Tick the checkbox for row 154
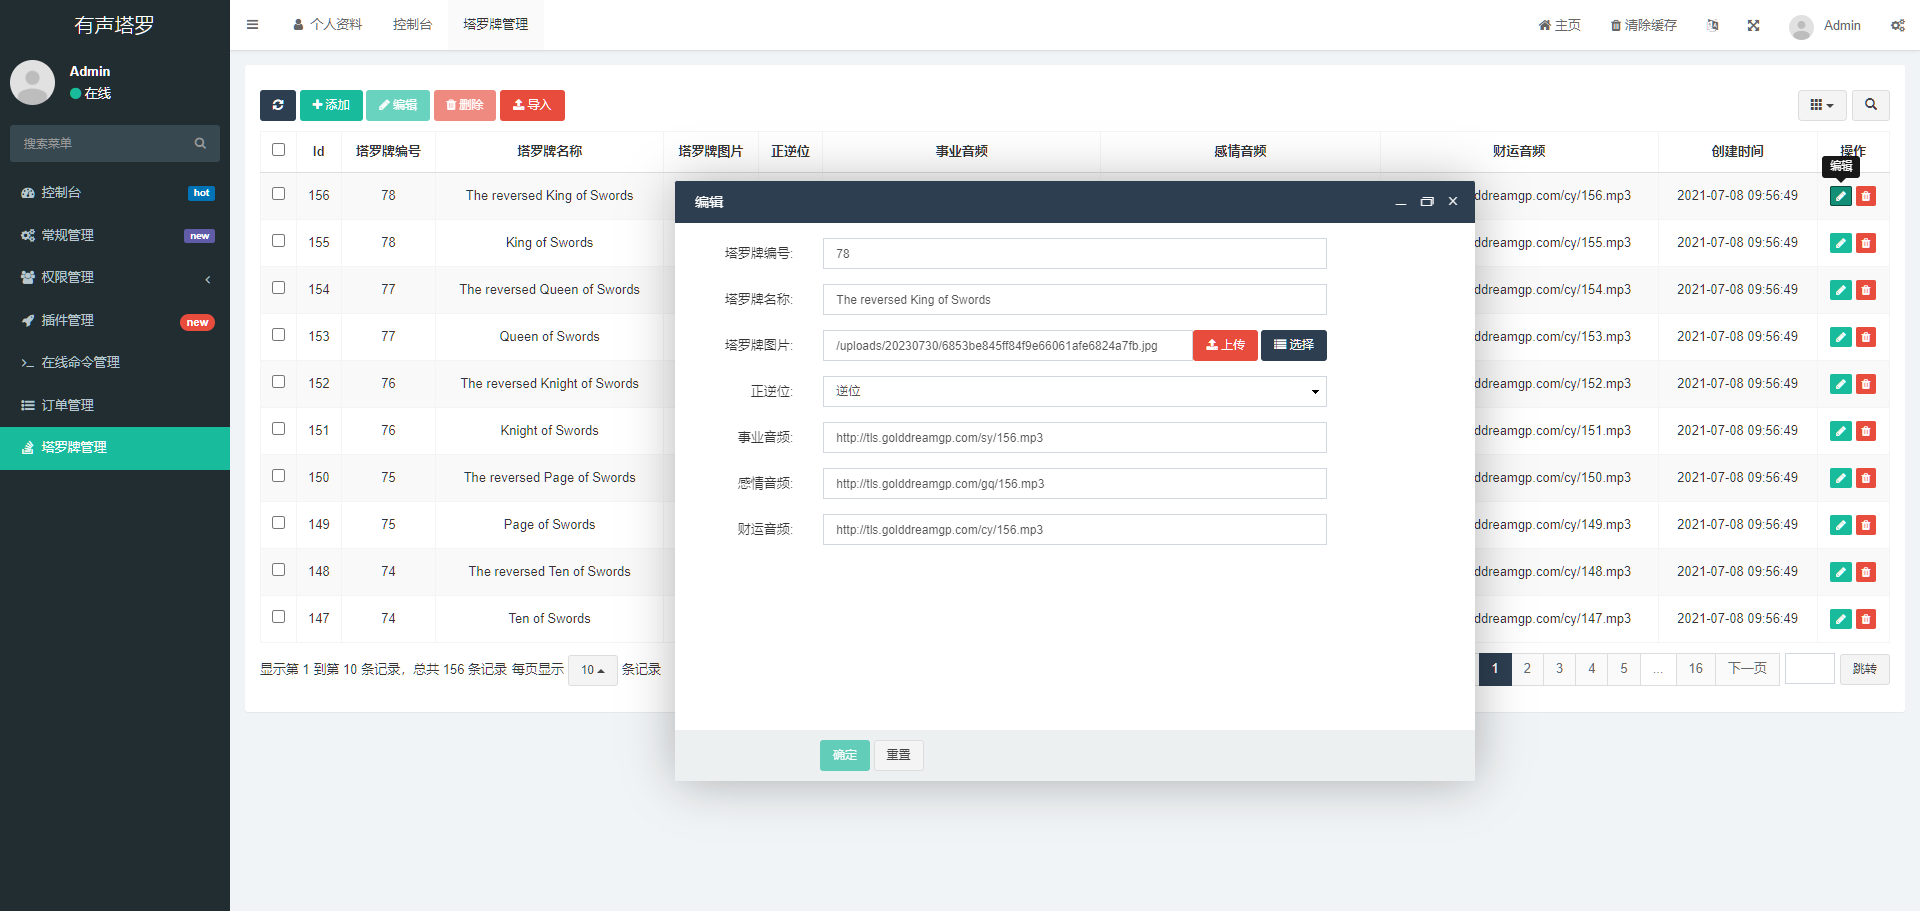This screenshot has width=1920, height=911. click(278, 288)
